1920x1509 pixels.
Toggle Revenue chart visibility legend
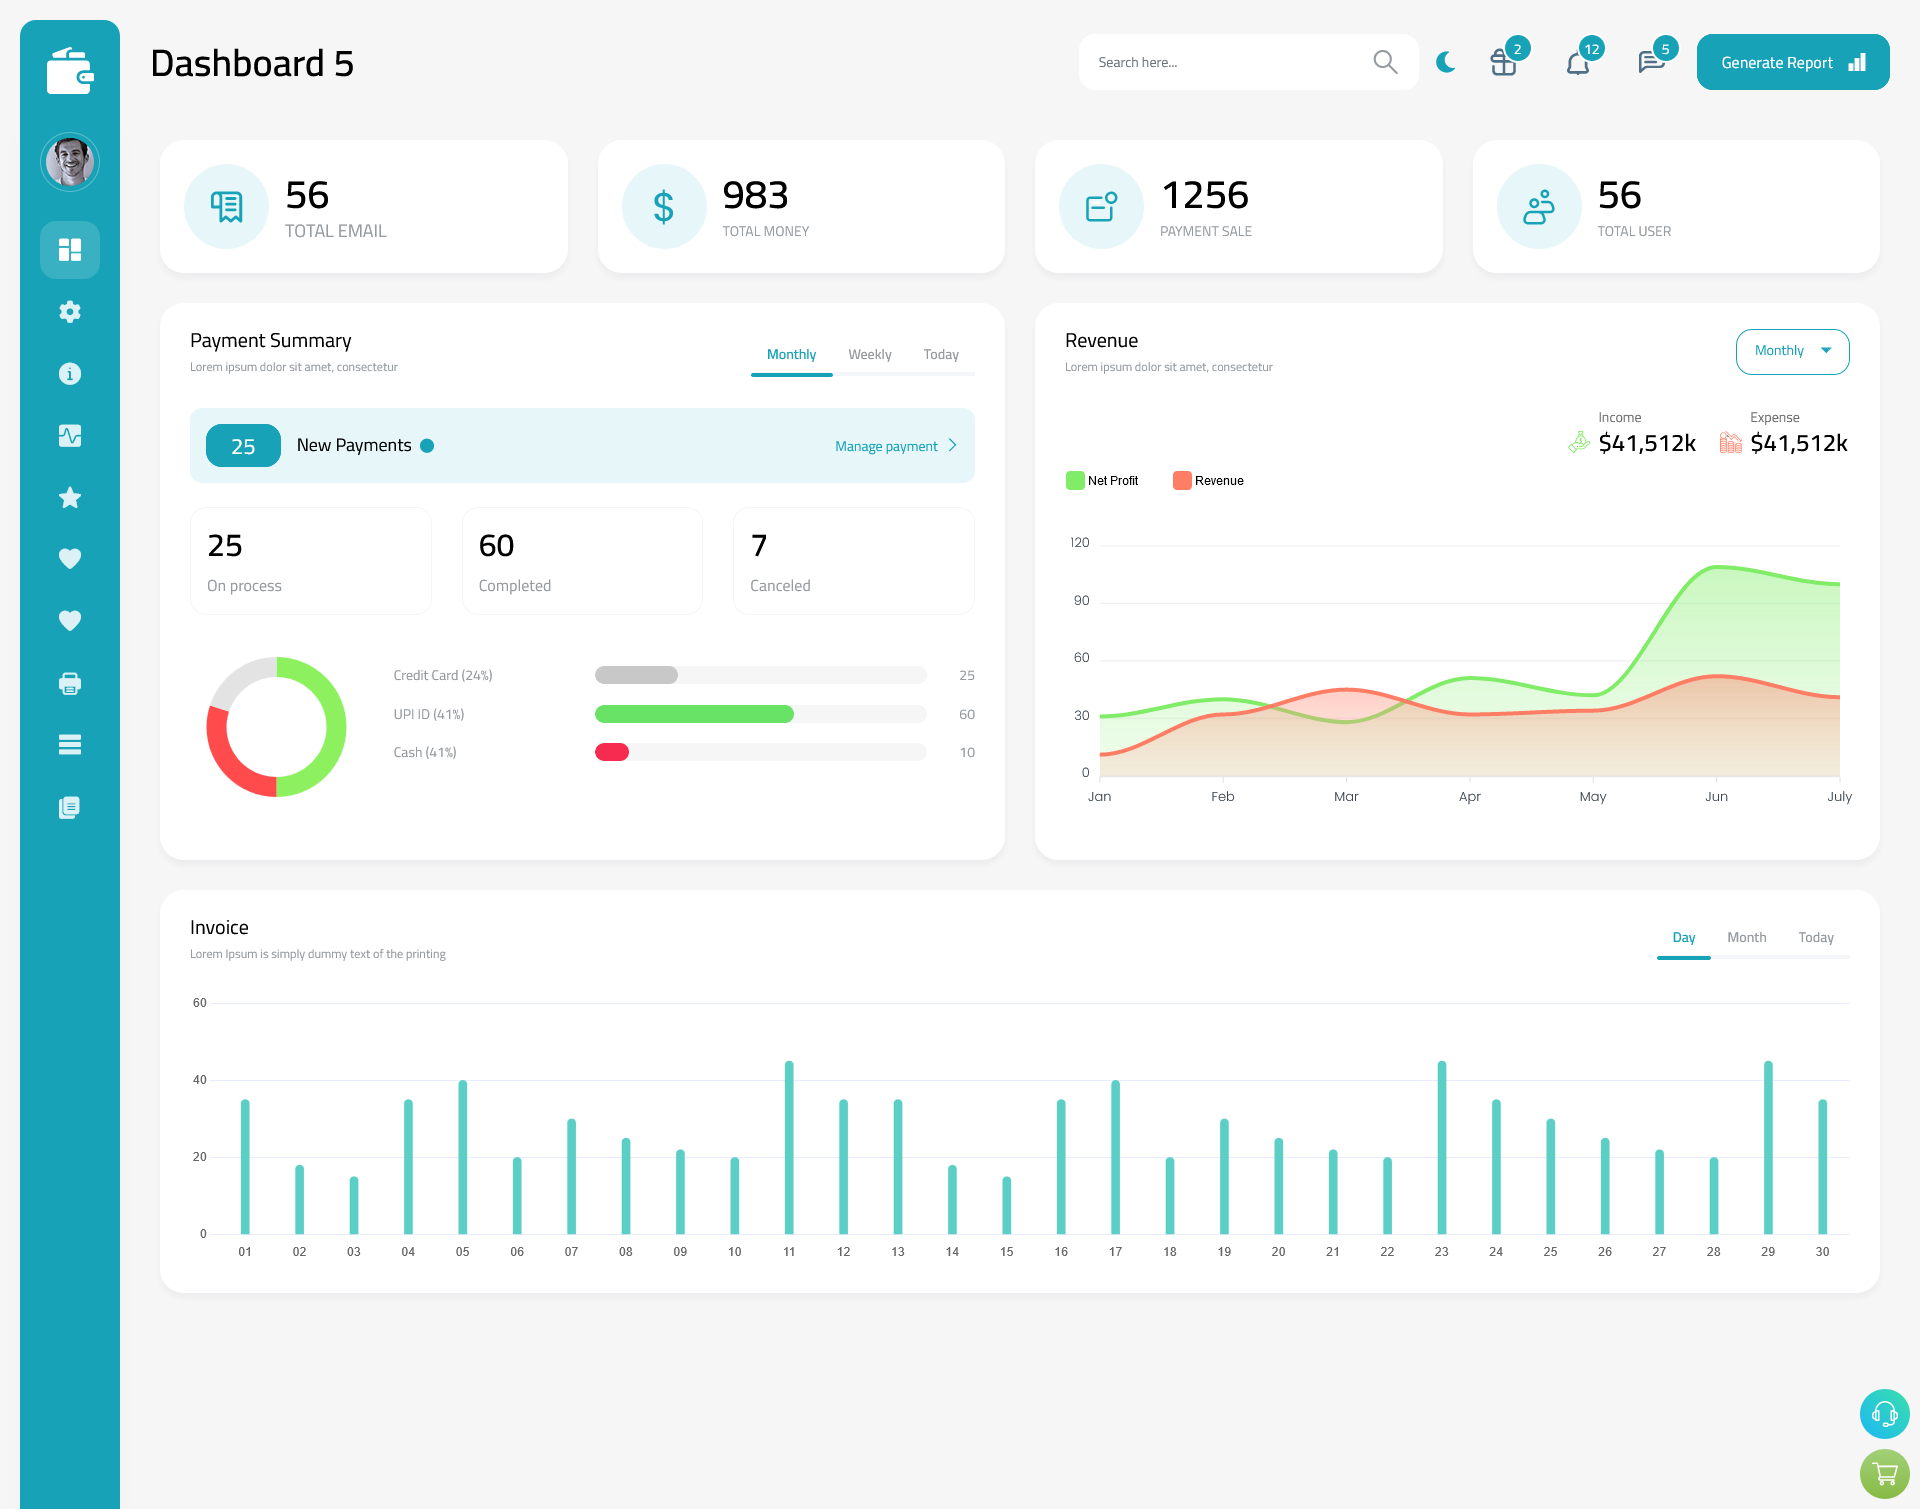(x=1211, y=480)
